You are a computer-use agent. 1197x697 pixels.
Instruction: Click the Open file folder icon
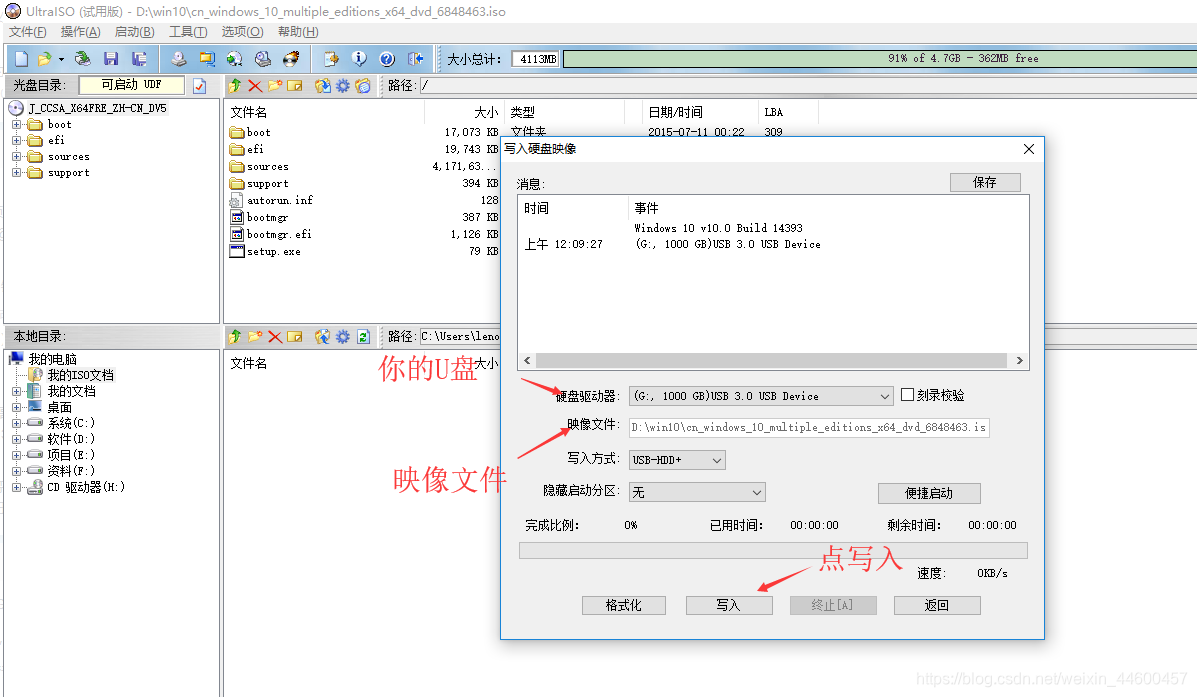point(44,59)
